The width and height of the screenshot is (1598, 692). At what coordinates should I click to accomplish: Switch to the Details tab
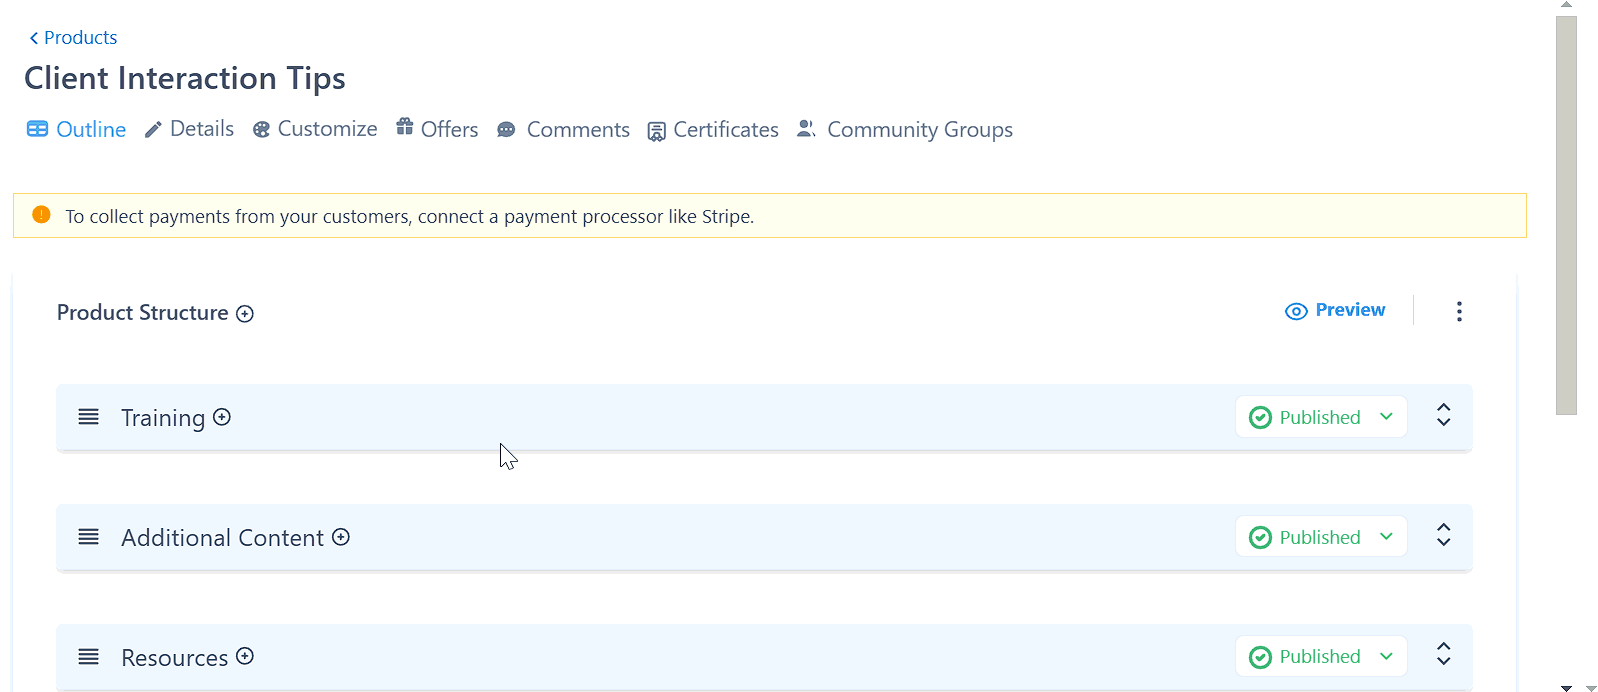coord(190,129)
